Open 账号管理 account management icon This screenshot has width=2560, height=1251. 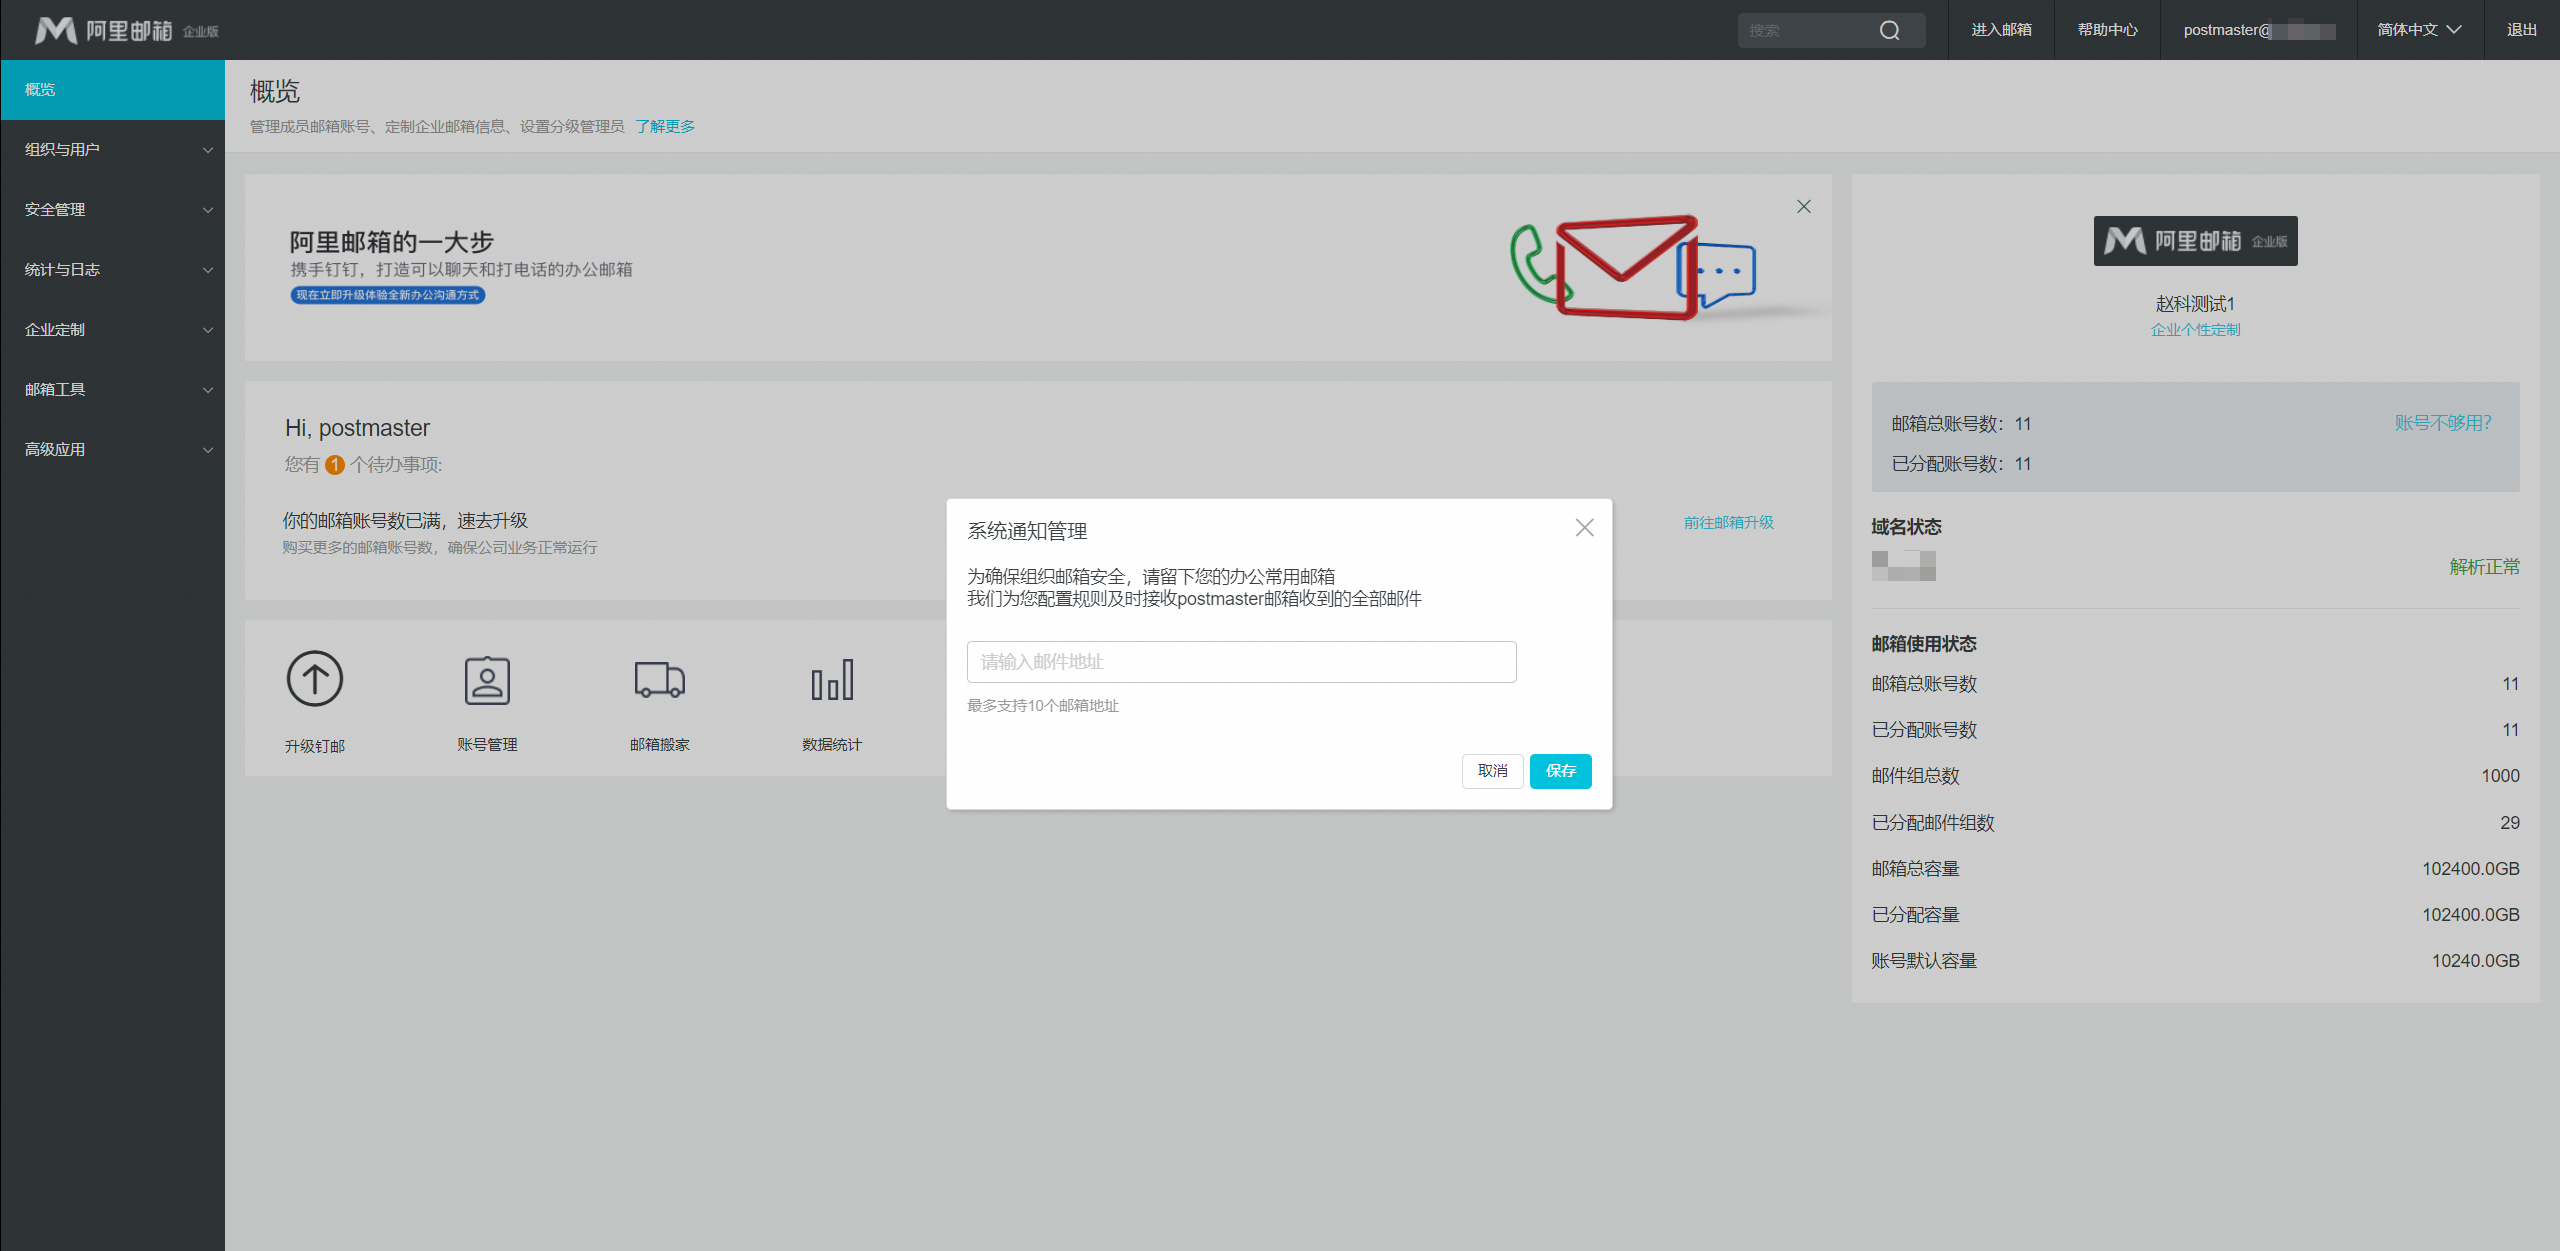click(x=487, y=681)
